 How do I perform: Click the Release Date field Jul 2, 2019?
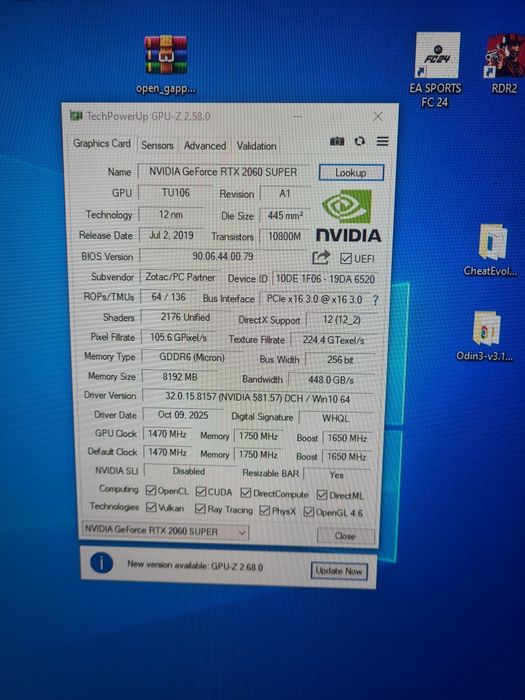171,235
